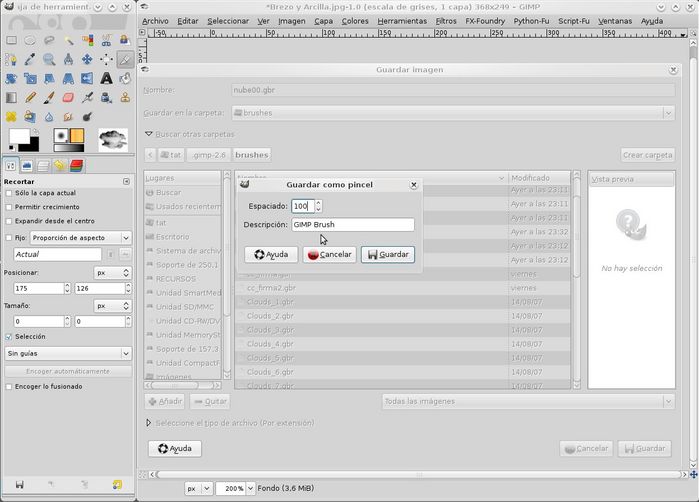Check Expandir desde el centro
Screen dimensions: 699x502
tap(8, 221)
